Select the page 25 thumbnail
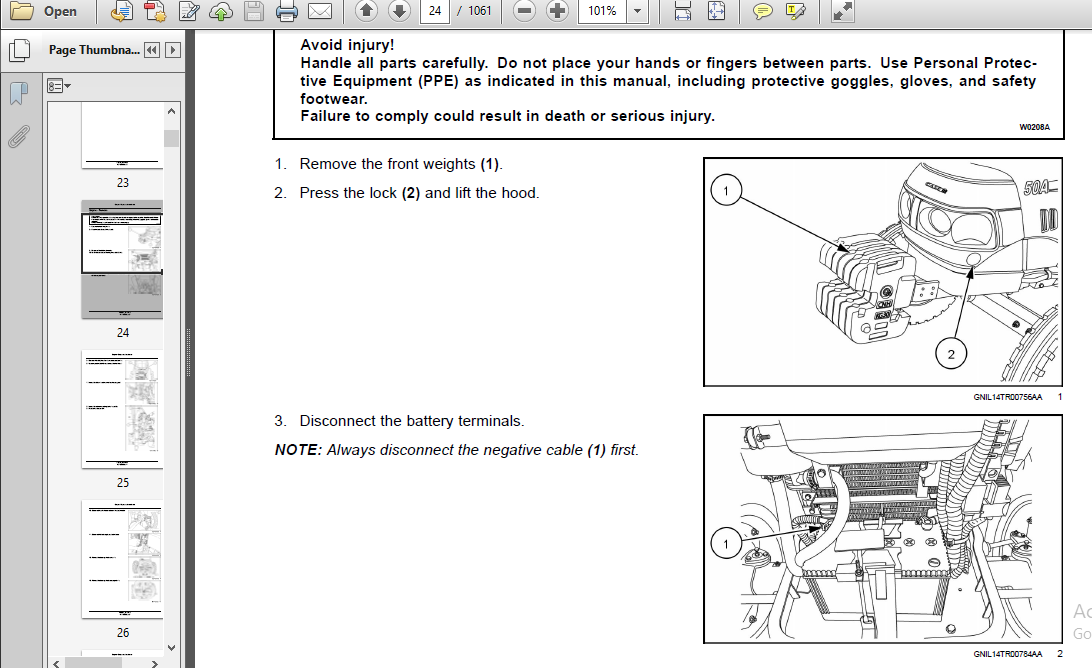Screen dimensions: 1092x668 click(122, 409)
